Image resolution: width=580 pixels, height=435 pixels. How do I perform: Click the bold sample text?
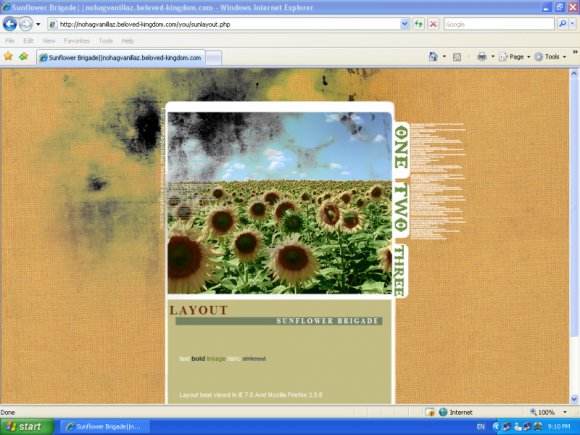198,358
